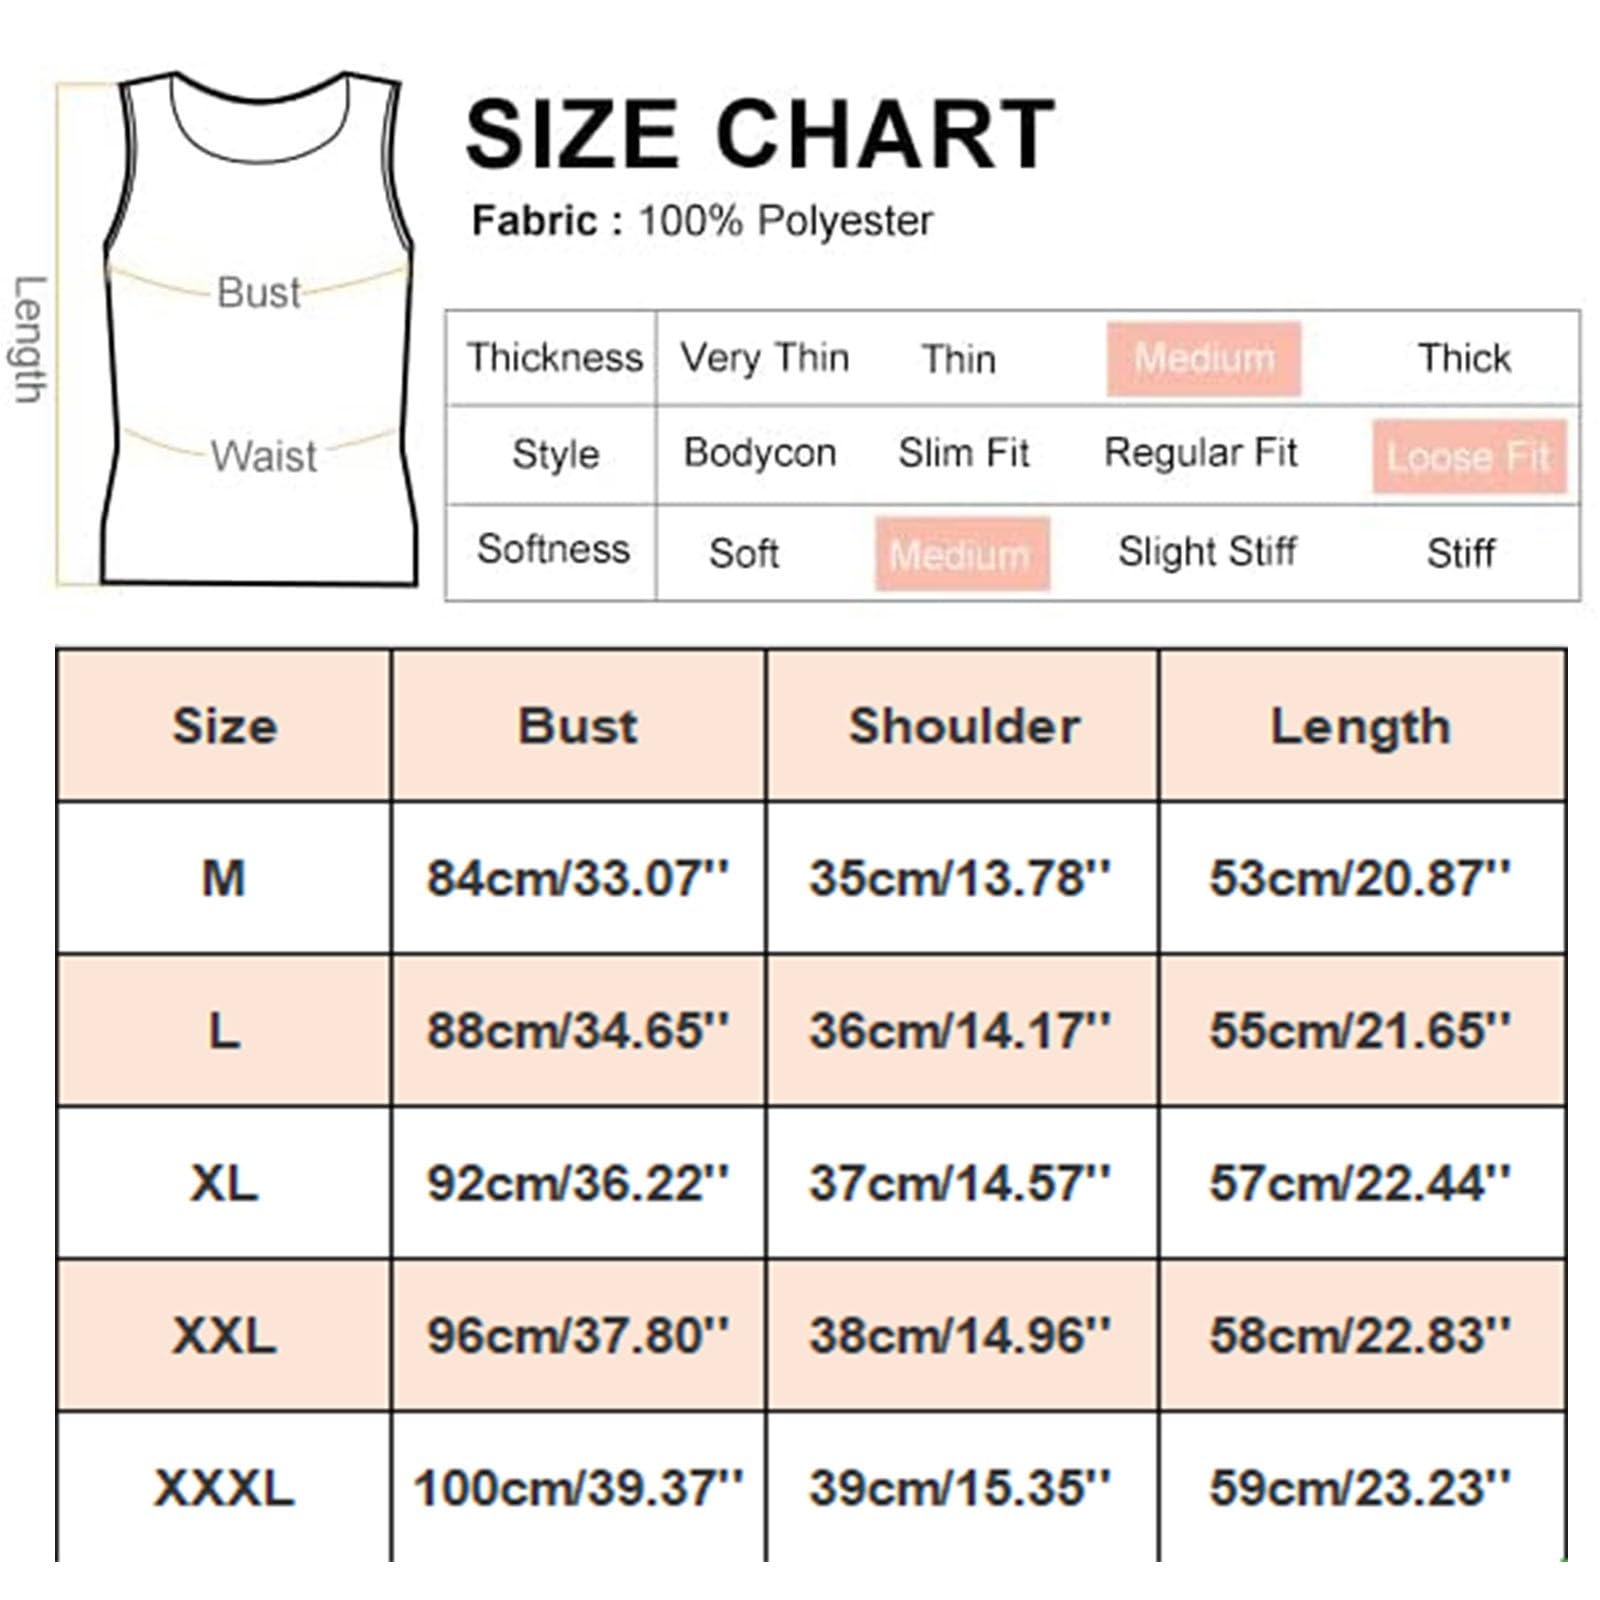Click the Thick thickness option

coord(1464,358)
